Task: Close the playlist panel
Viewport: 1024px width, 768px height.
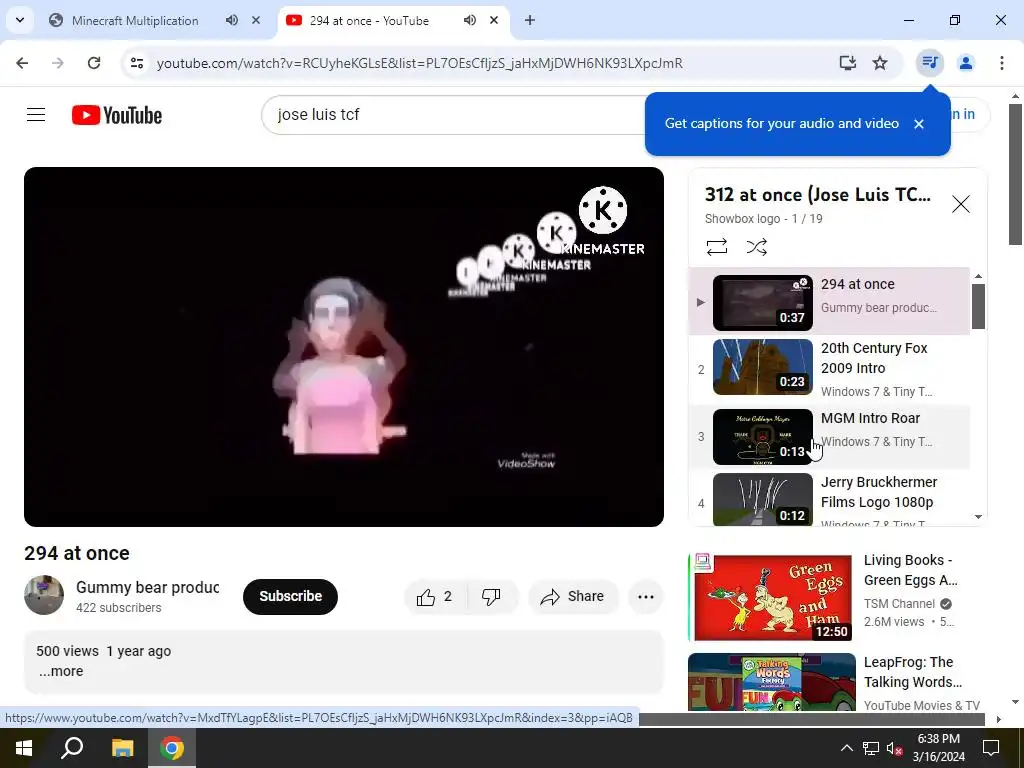Action: click(x=961, y=204)
